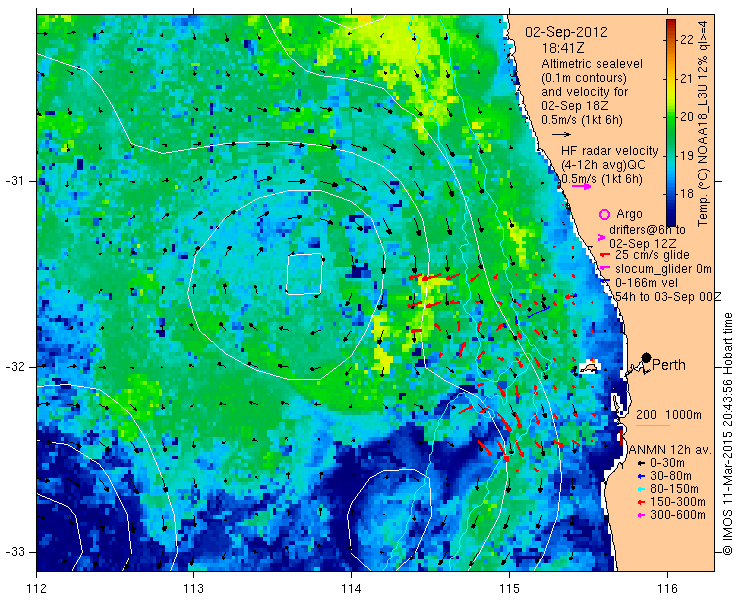
Task: Click the 54h to 03-Sep 00Z text
Action: coord(669,296)
